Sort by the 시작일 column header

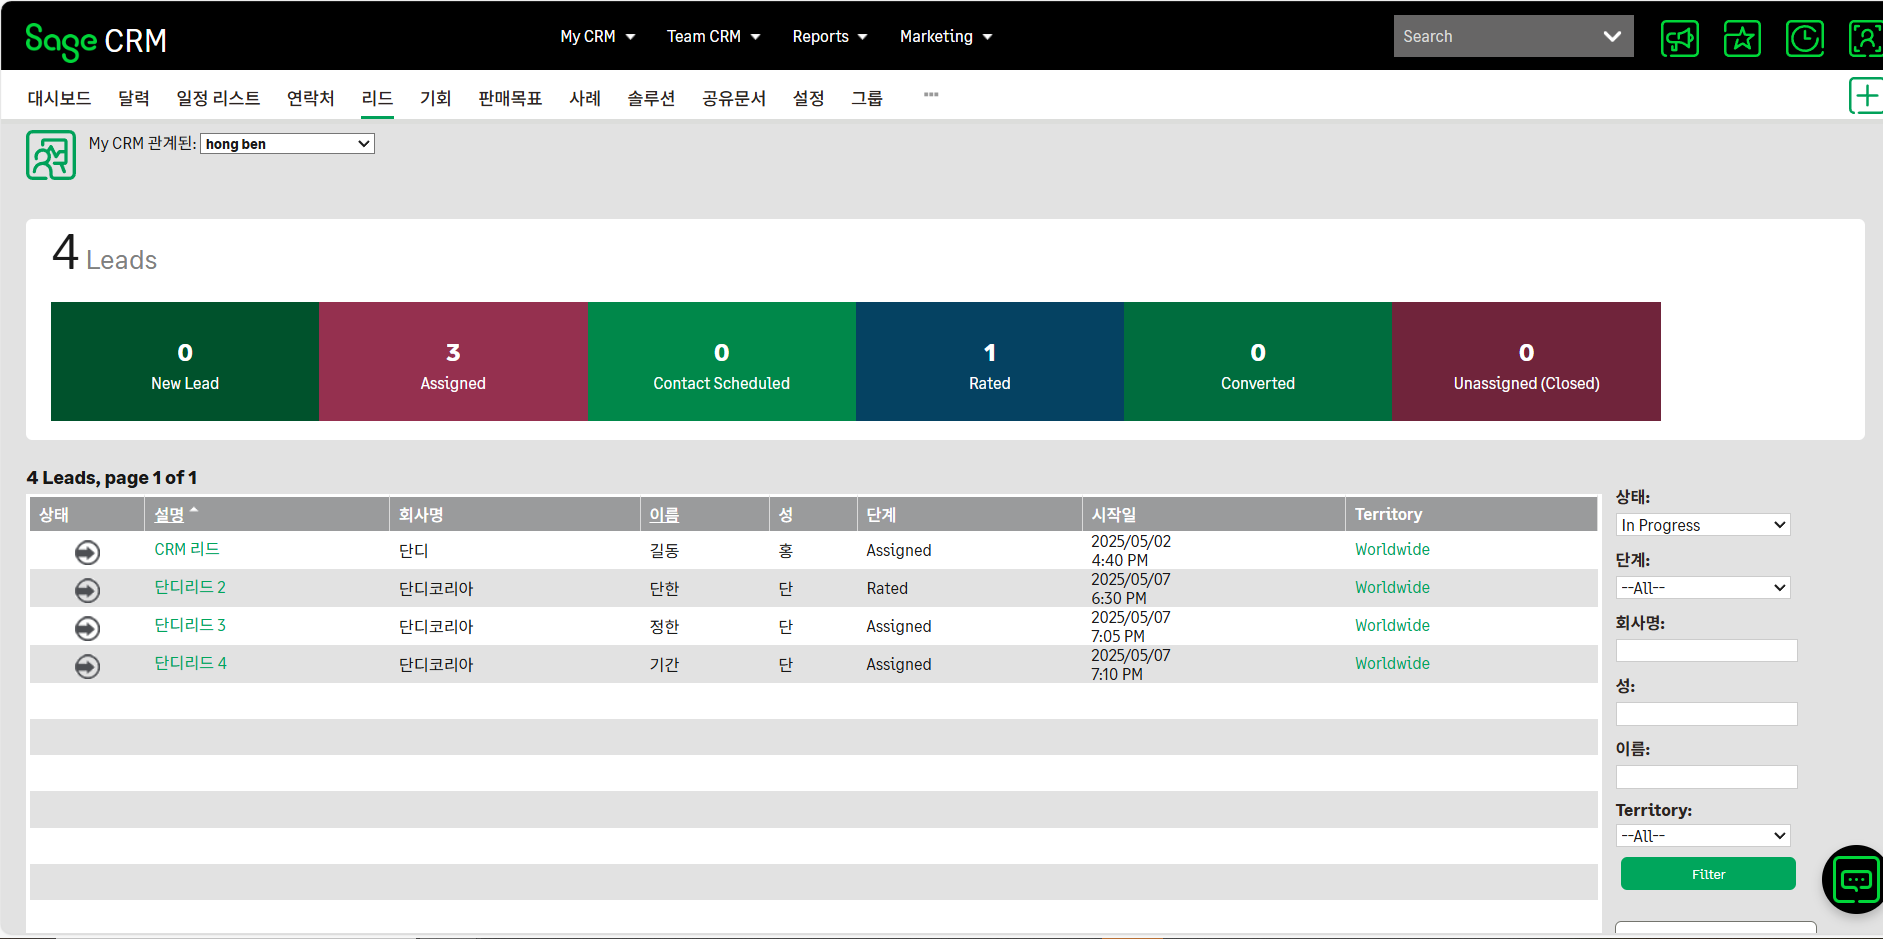click(x=1113, y=515)
